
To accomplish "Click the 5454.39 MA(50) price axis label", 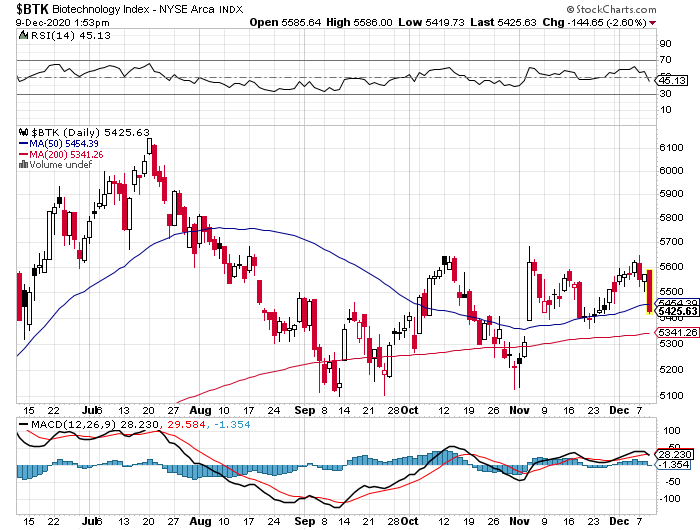I will tap(671, 301).
